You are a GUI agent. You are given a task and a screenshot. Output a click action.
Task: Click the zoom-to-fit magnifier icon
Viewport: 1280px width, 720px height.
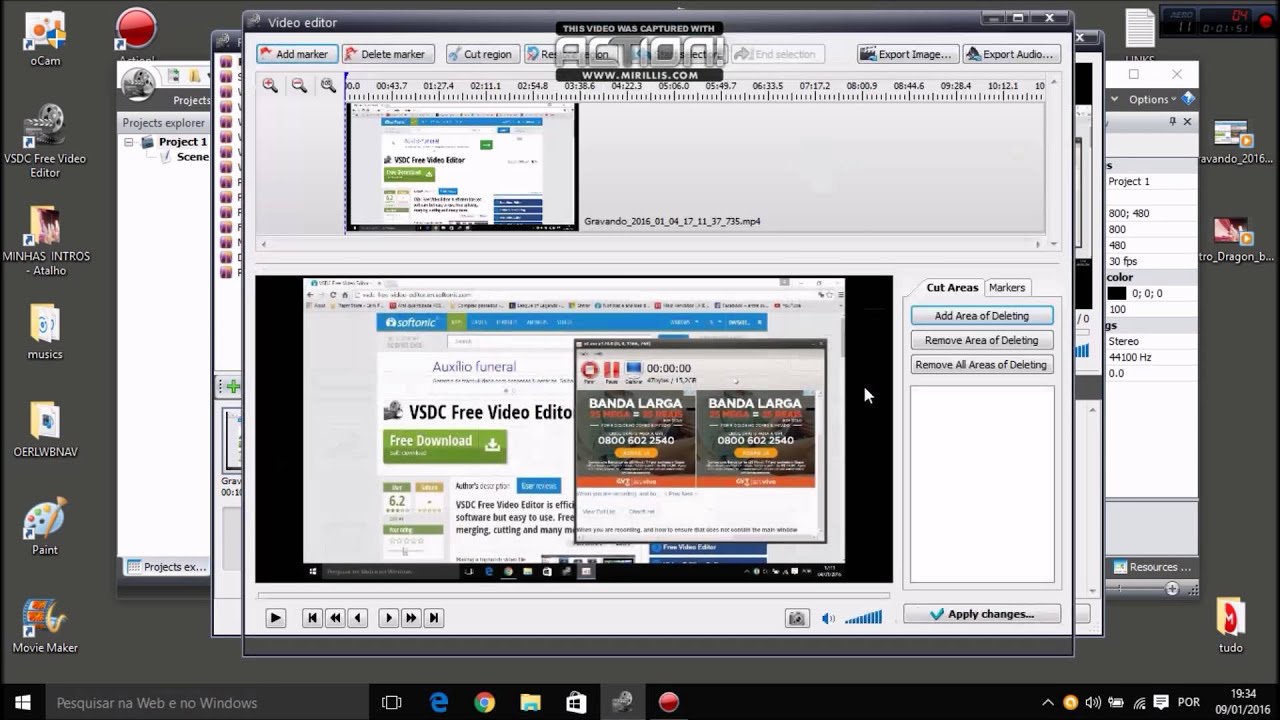coord(328,86)
